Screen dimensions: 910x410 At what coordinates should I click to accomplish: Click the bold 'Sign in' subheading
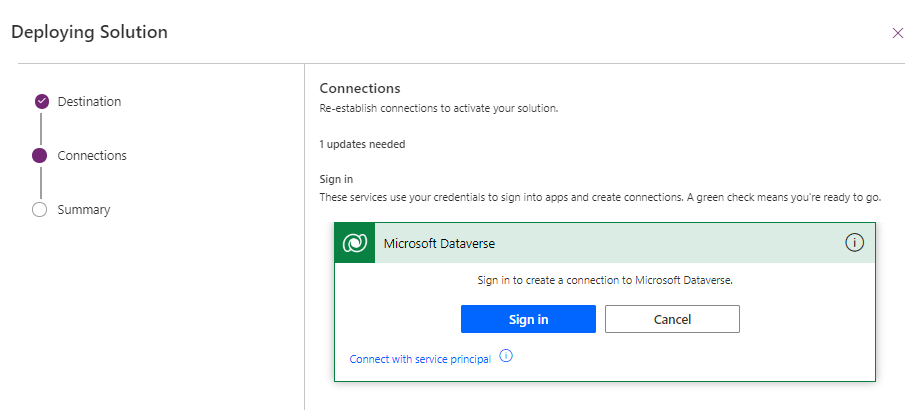tap(336, 179)
